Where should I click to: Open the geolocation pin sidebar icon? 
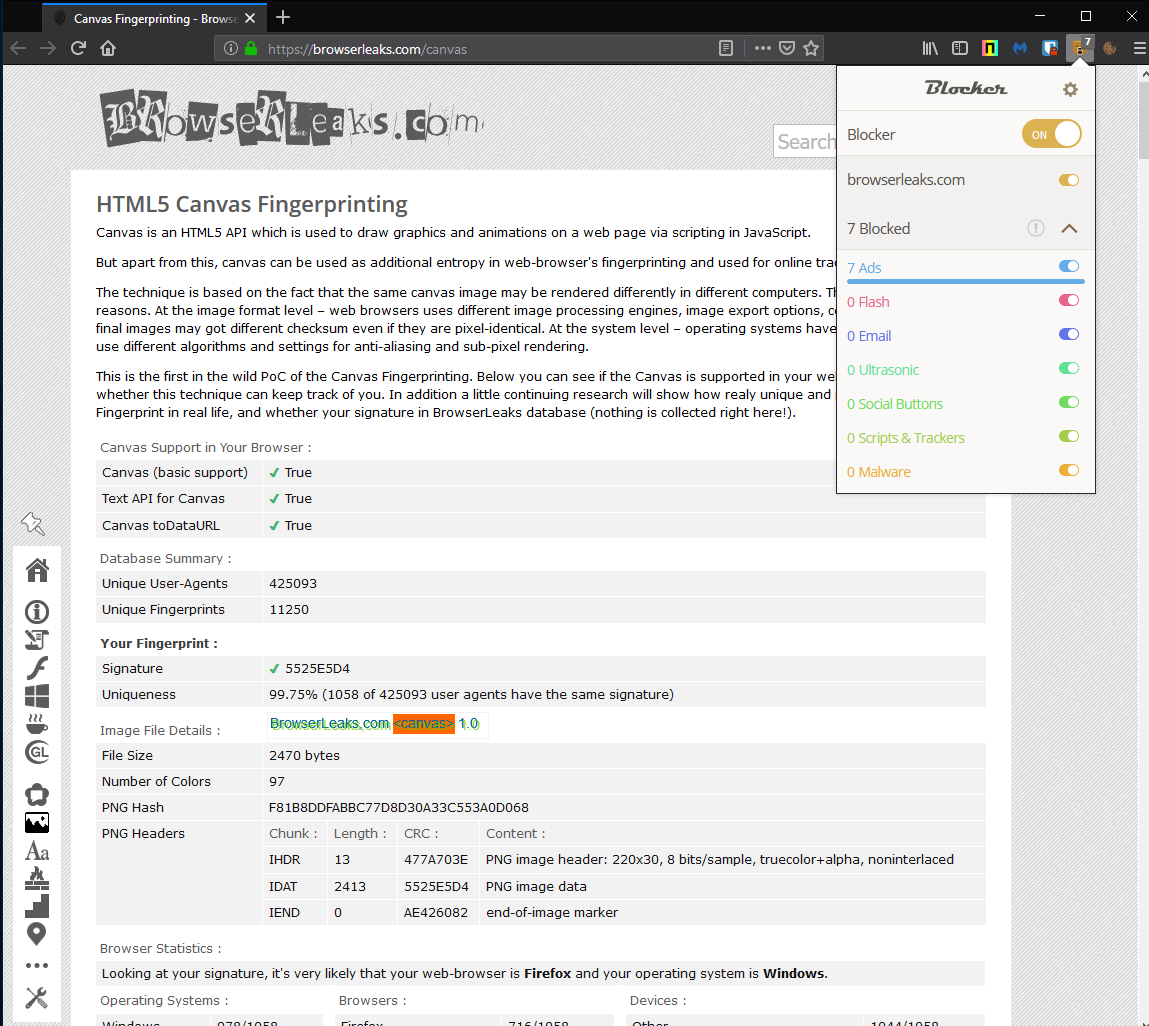(x=37, y=934)
